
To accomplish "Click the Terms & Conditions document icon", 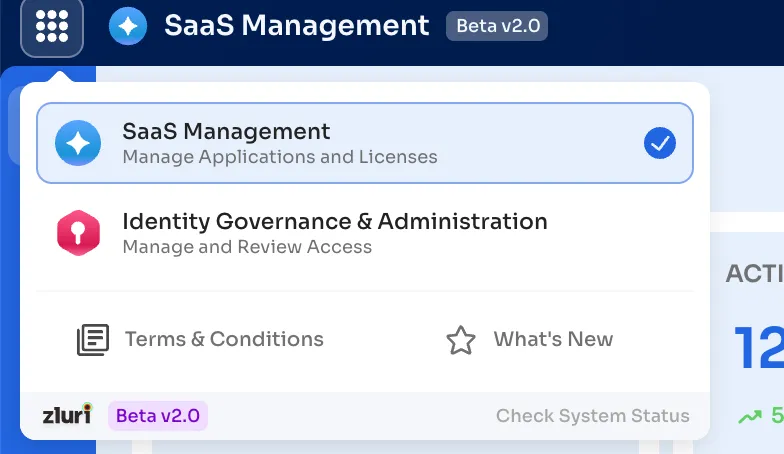I will (93, 340).
